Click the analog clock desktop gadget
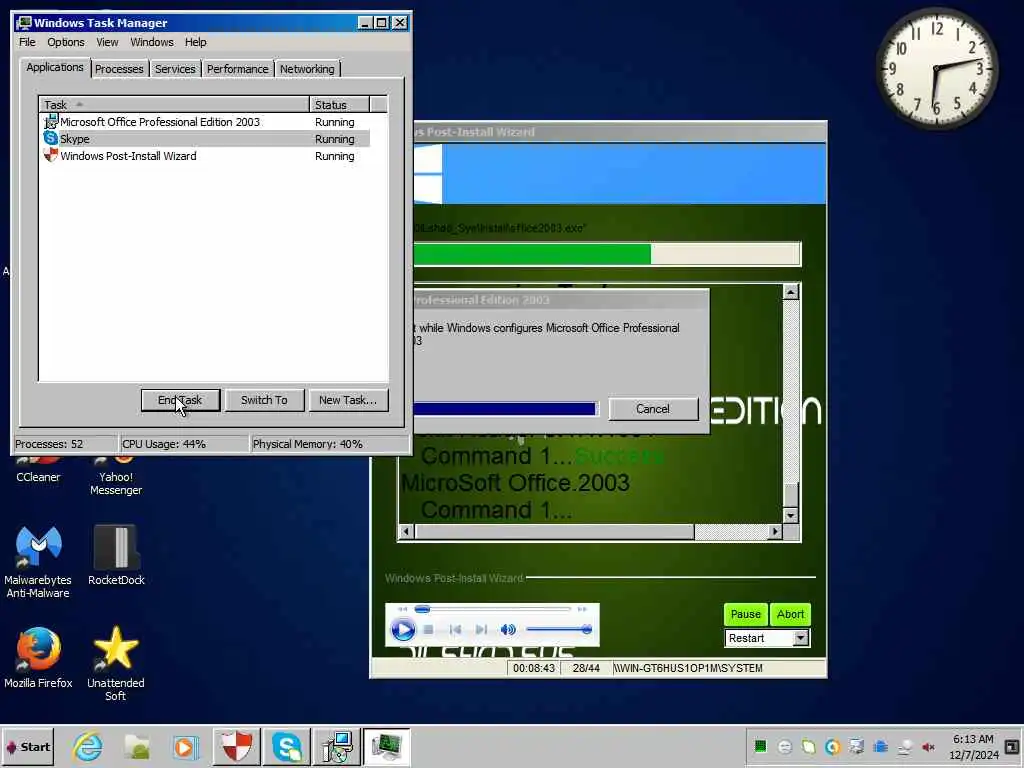 936,69
